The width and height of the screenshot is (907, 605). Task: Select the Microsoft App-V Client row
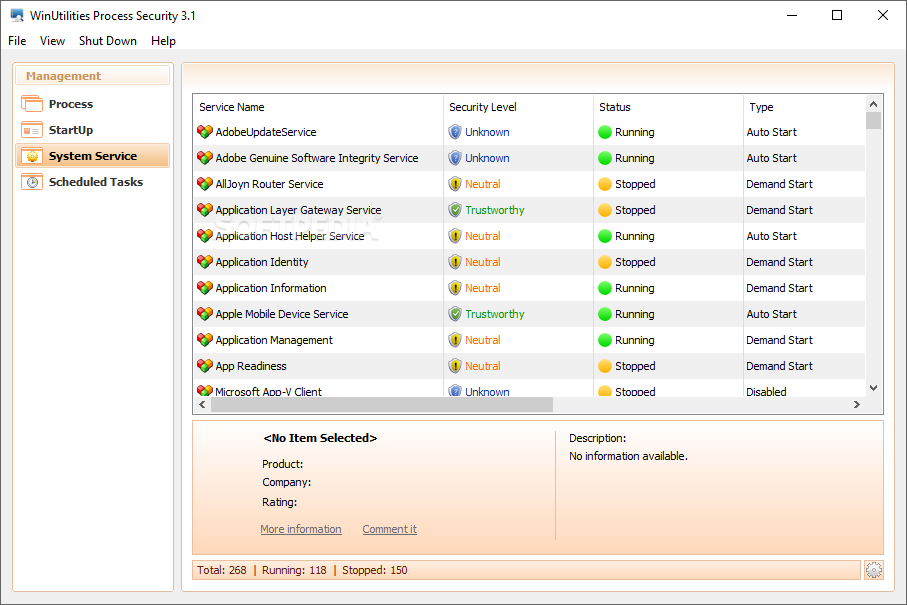click(529, 390)
